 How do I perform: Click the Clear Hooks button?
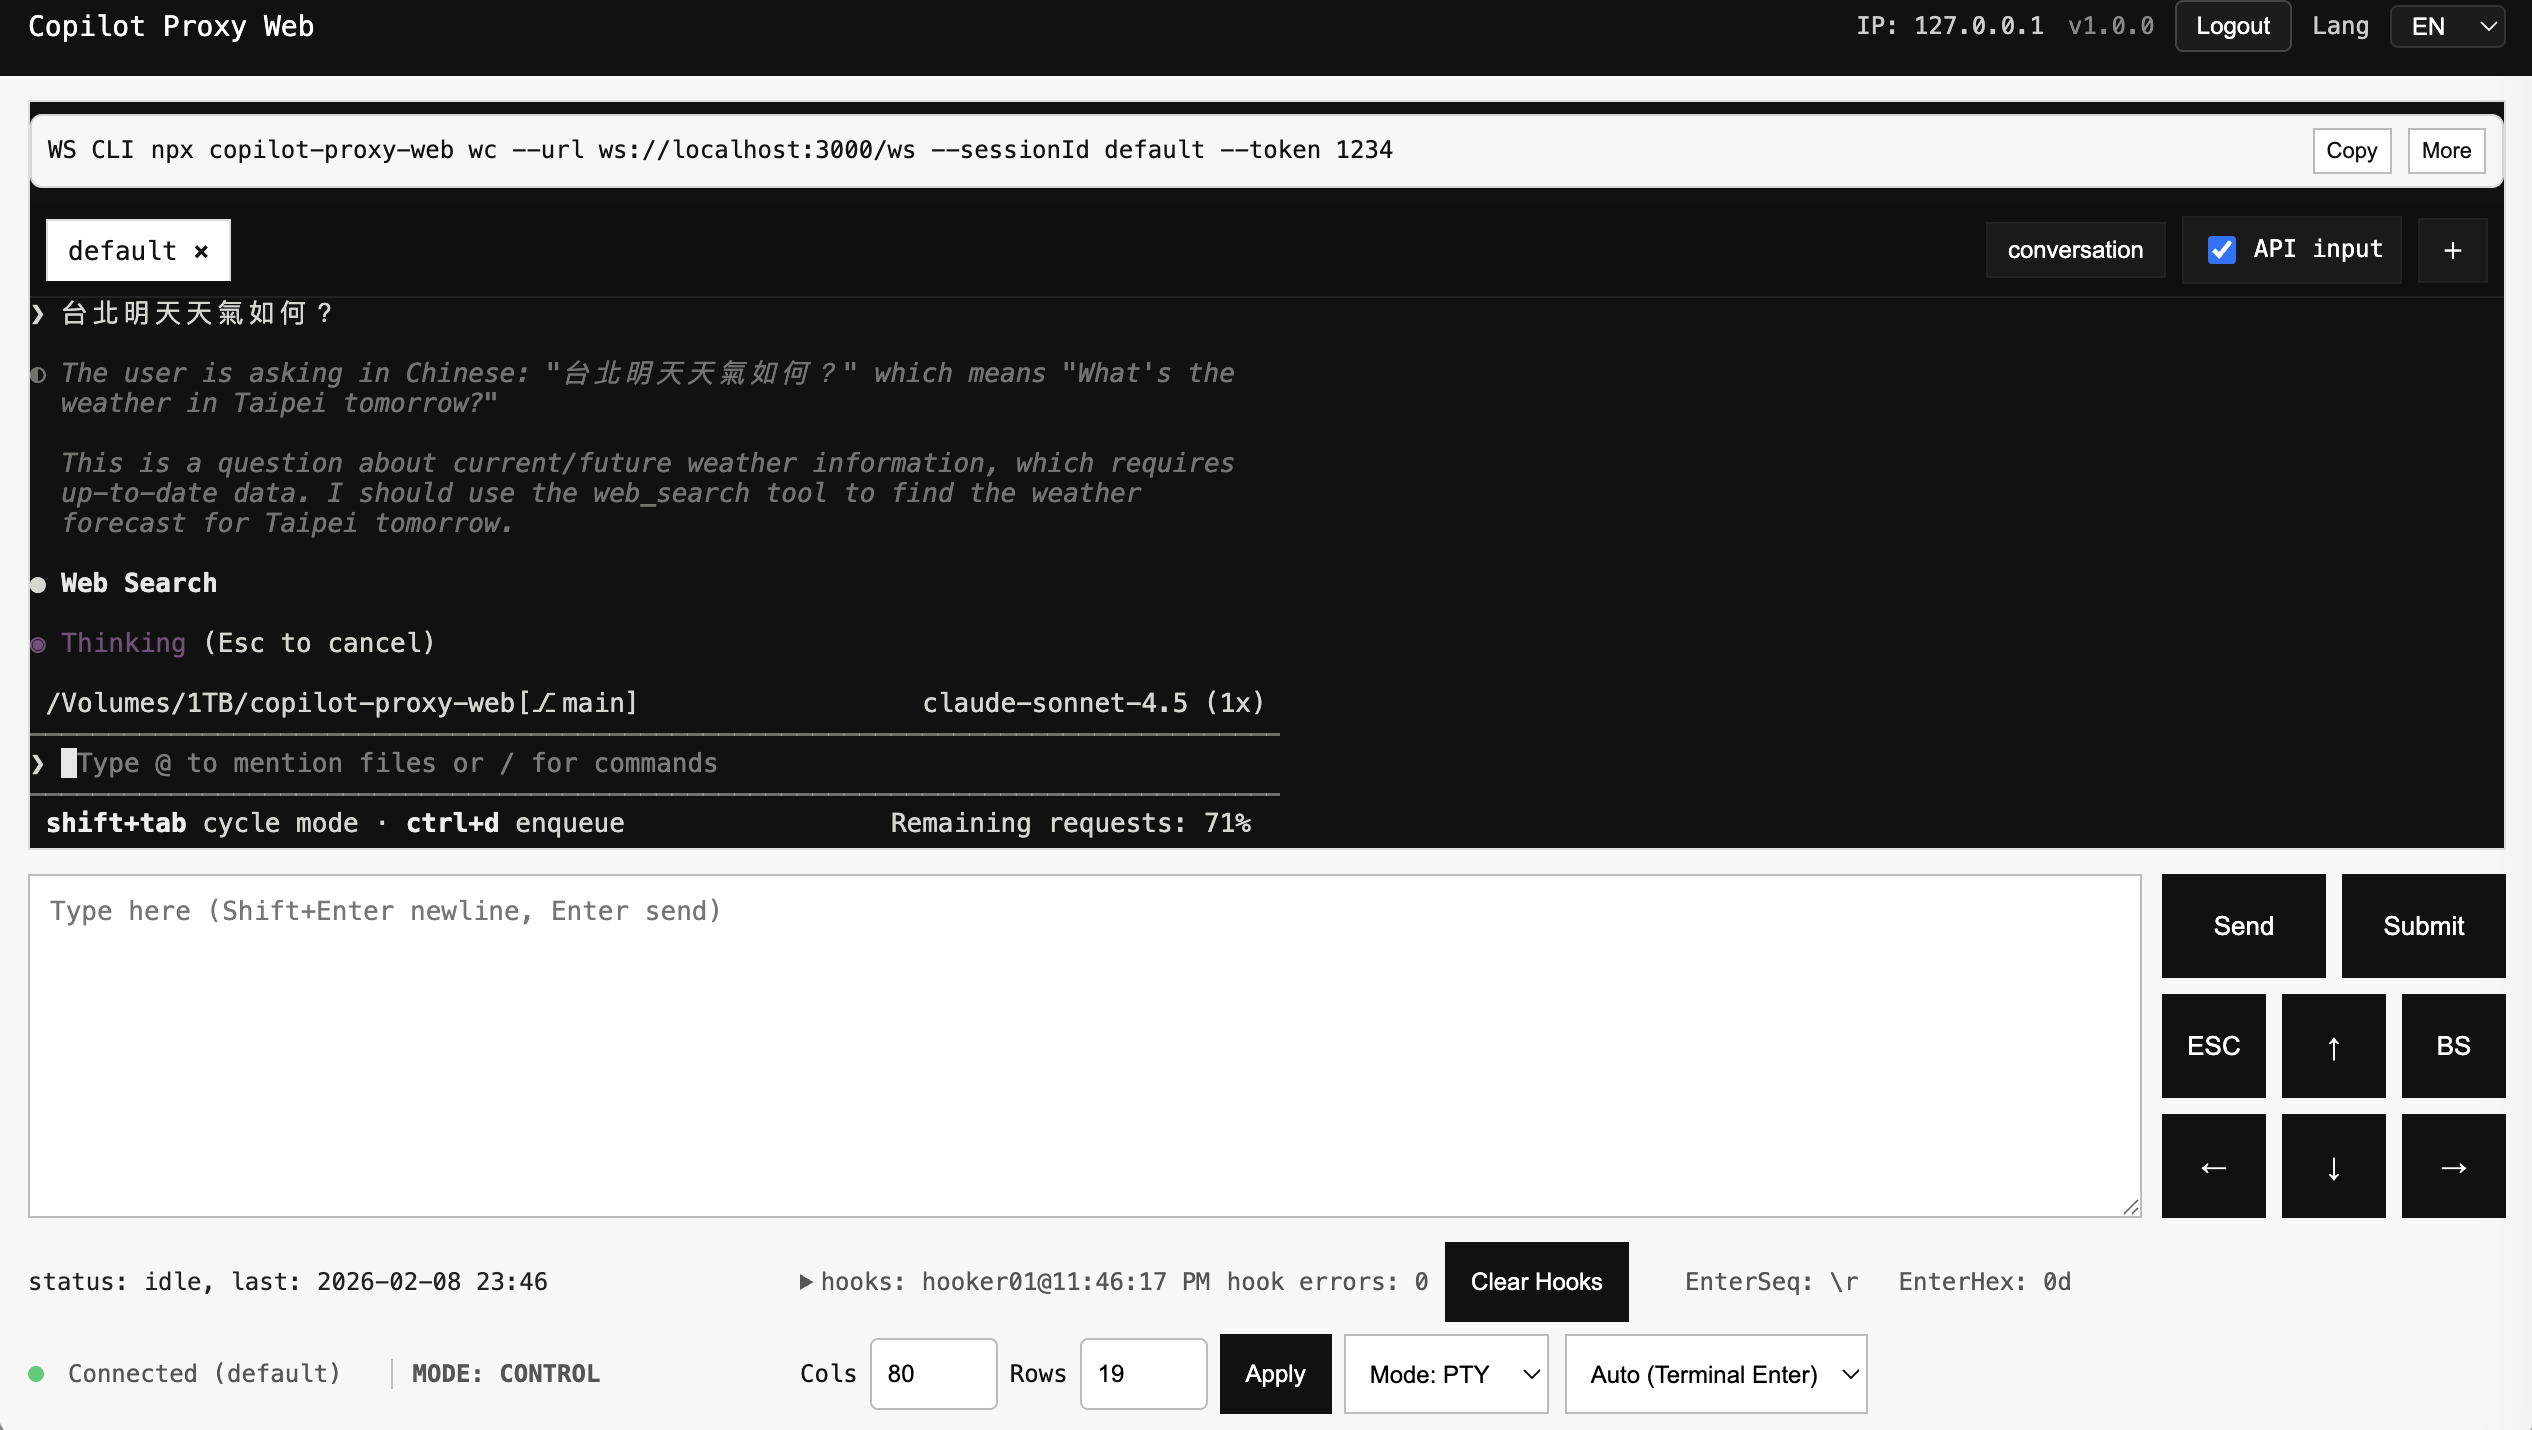(x=1535, y=1282)
